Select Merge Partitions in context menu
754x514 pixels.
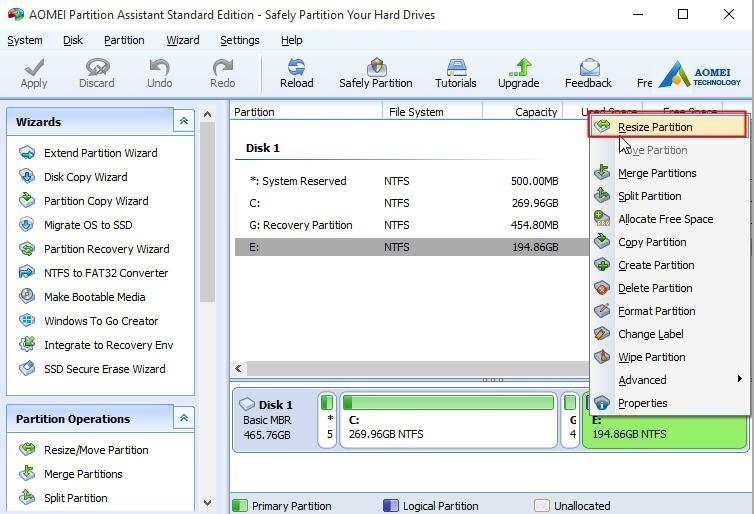[x=668, y=173]
